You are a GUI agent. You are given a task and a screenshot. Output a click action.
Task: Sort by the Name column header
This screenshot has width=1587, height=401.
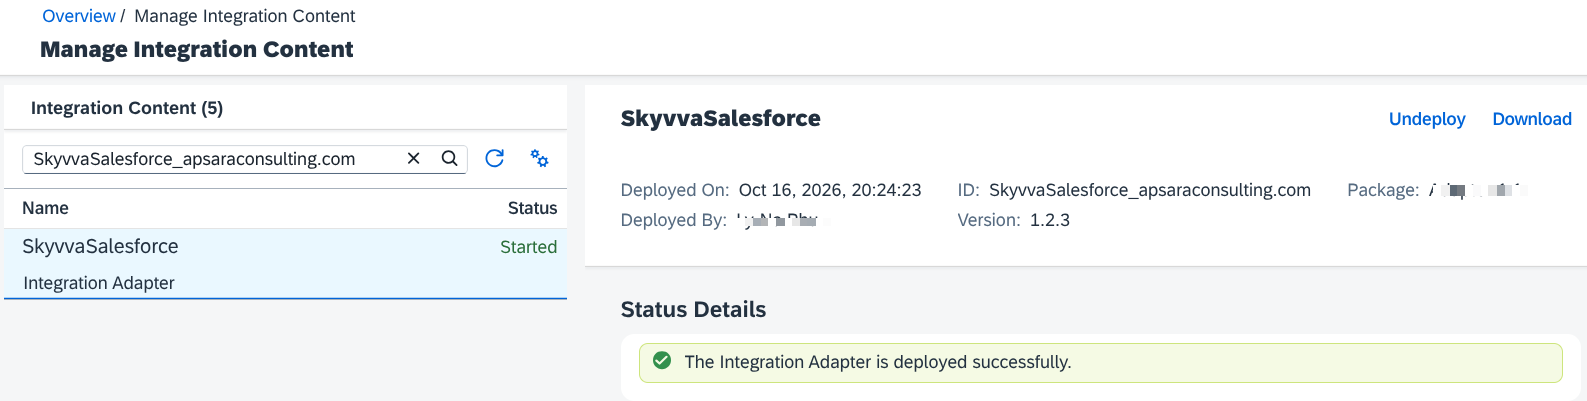pos(45,208)
